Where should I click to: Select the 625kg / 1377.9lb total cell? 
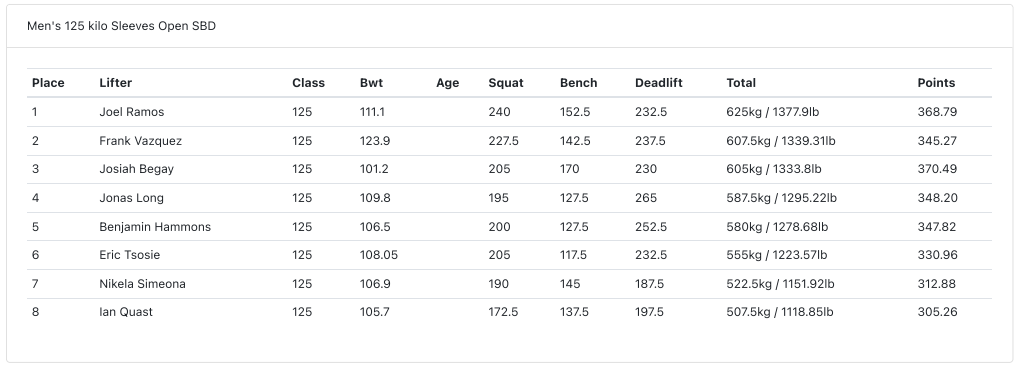tap(772, 112)
